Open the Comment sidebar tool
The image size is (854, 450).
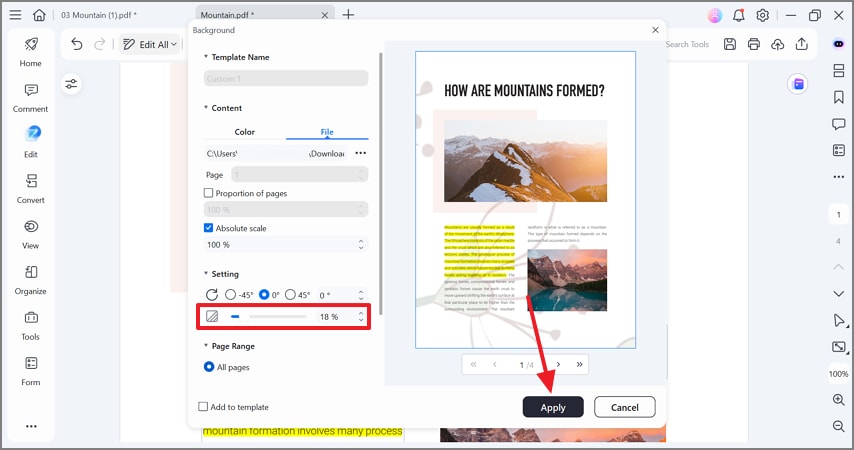click(30, 98)
